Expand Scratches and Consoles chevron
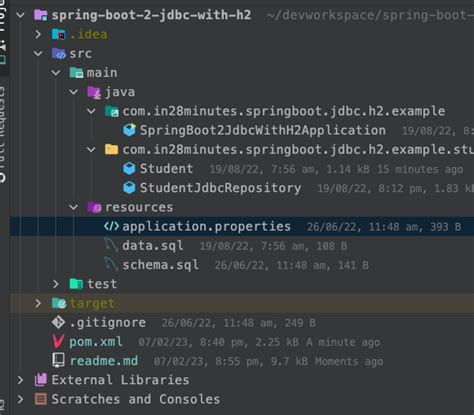This screenshot has height=415, width=474. point(21,399)
